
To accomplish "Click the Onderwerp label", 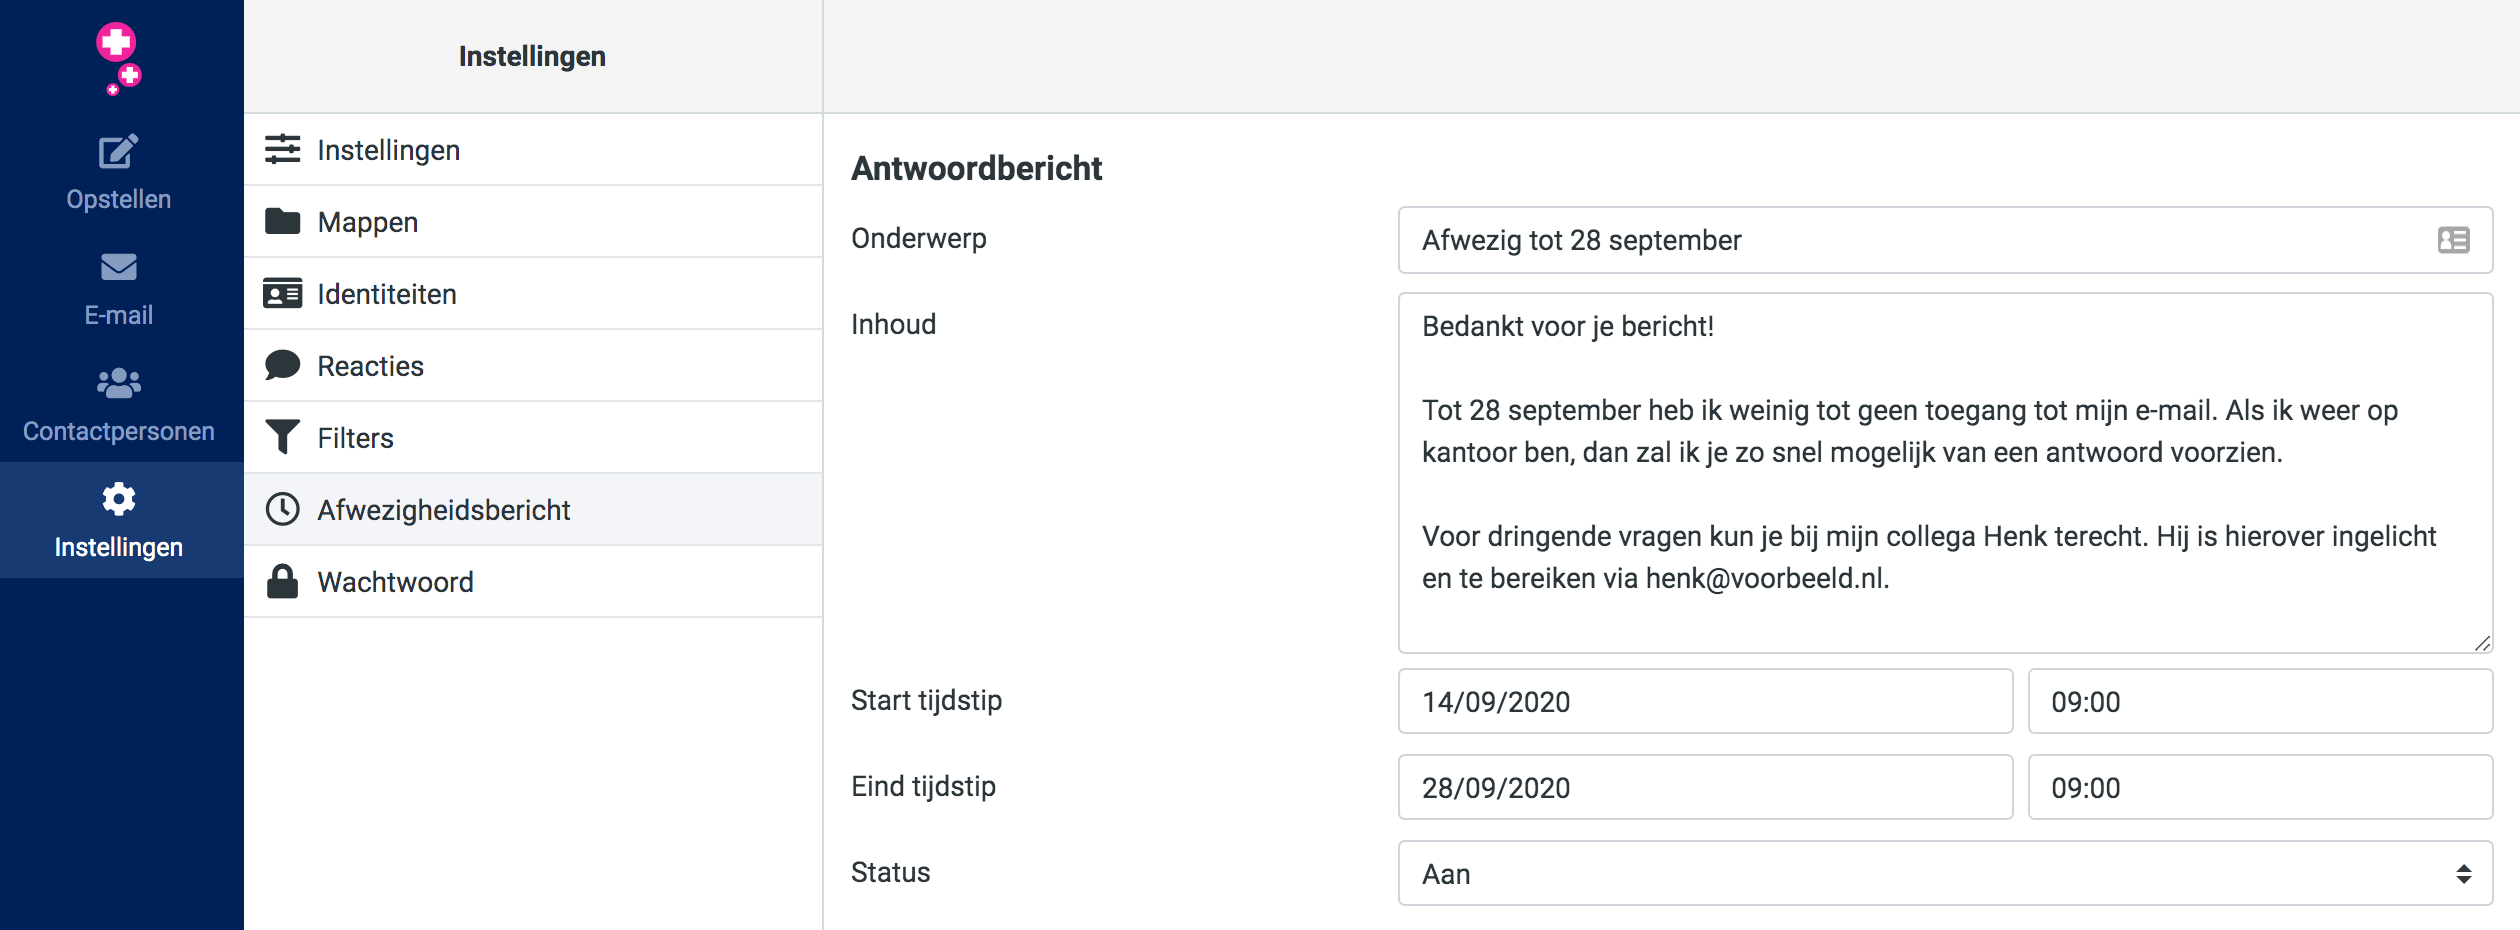I will [918, 238].
